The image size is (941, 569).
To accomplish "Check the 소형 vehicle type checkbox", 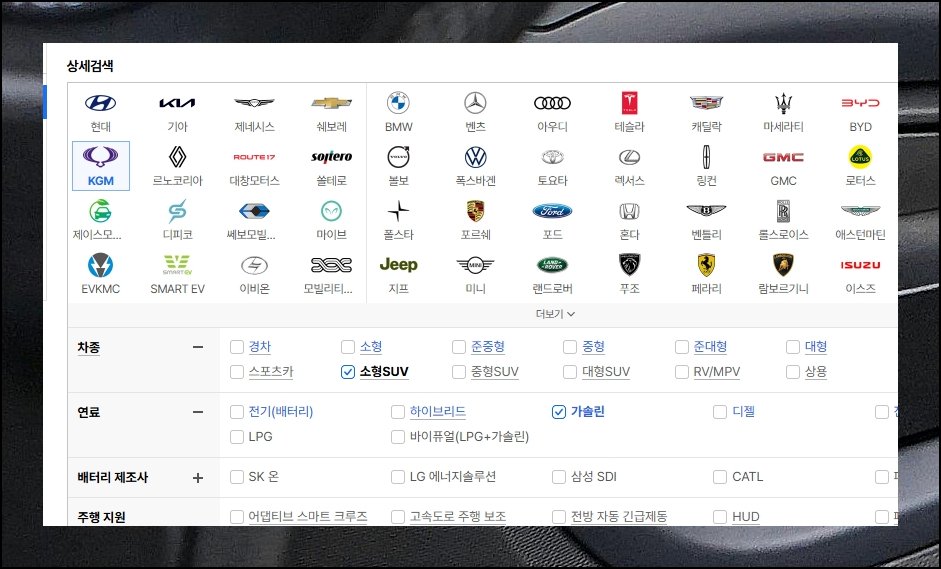I will pos(347,347).
